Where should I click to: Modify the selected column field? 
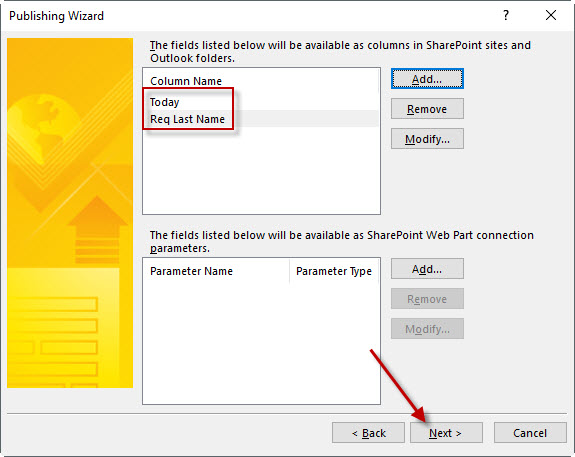(427, 139)
